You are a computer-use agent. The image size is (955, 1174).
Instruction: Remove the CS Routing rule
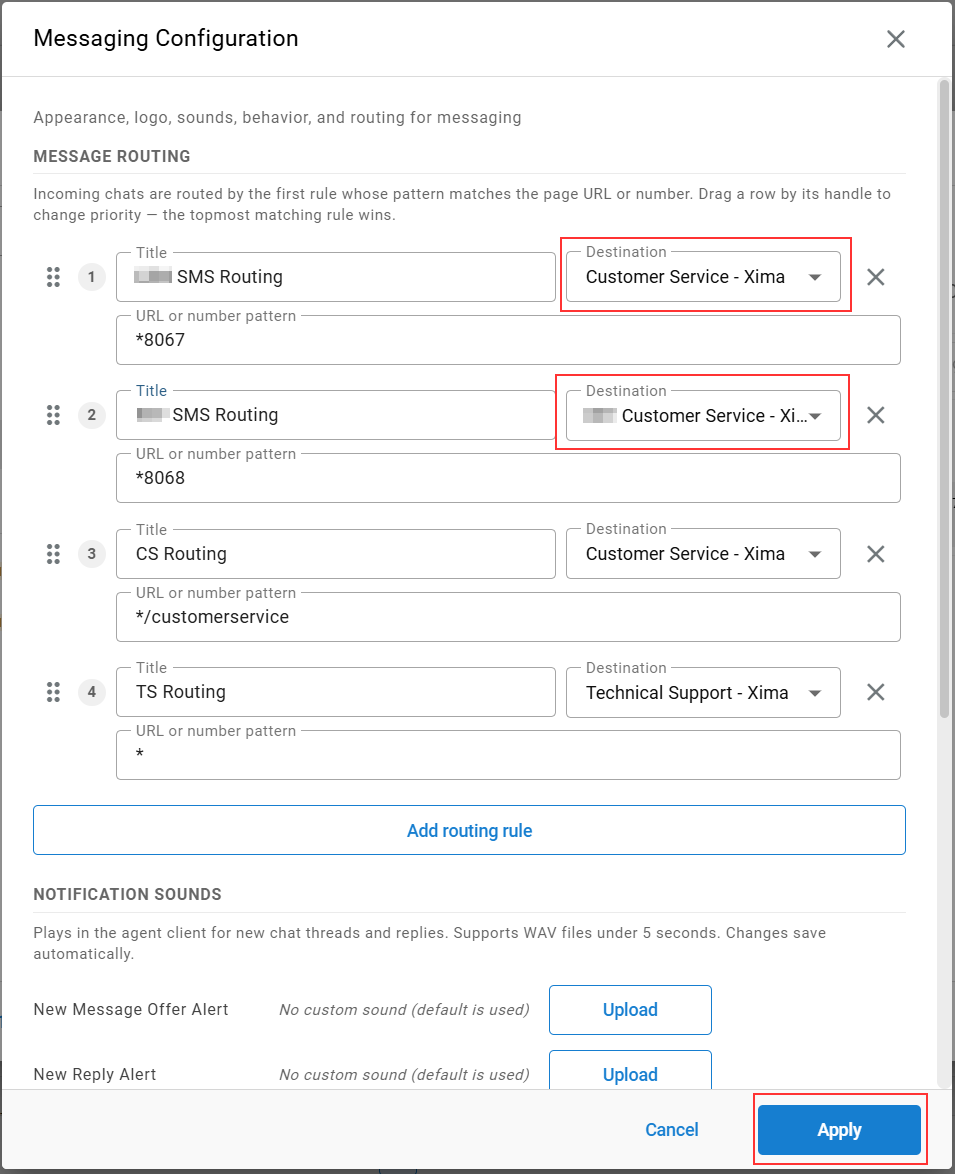[876, 554]
